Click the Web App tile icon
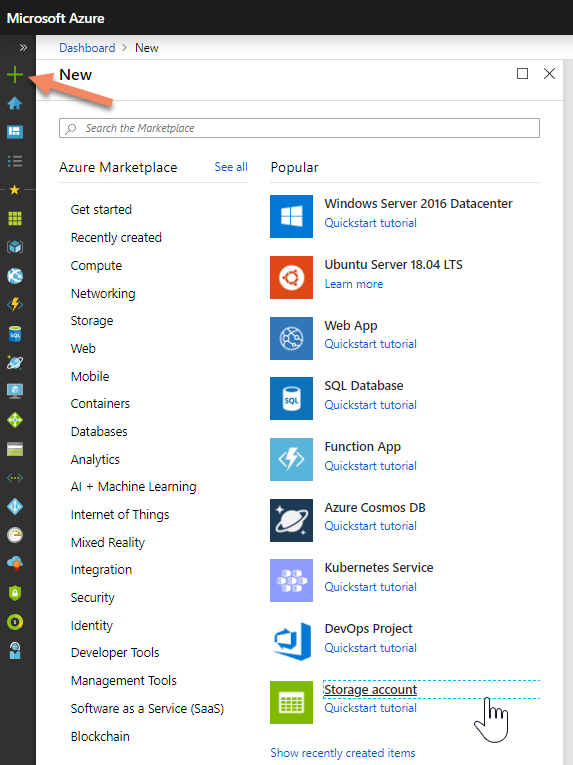The width and height of the screenshot is (573, 765). tap(291, 338)
